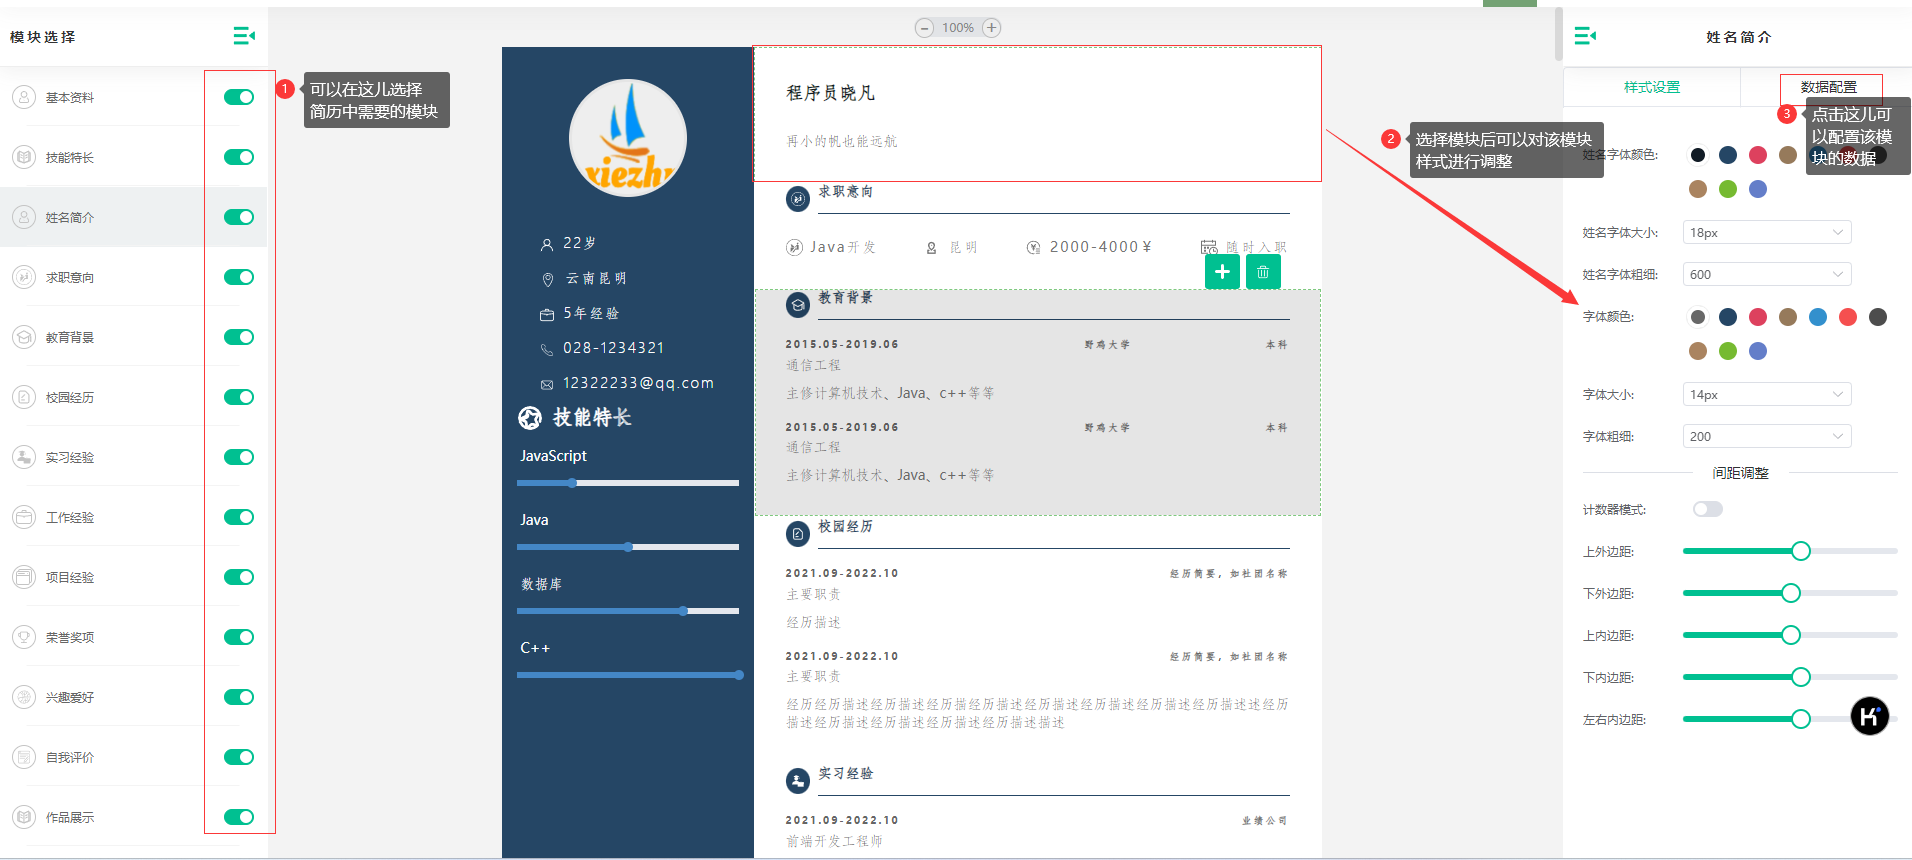
Task: Adjust the 下外边距 slider handle
Action: [1791, 593]
